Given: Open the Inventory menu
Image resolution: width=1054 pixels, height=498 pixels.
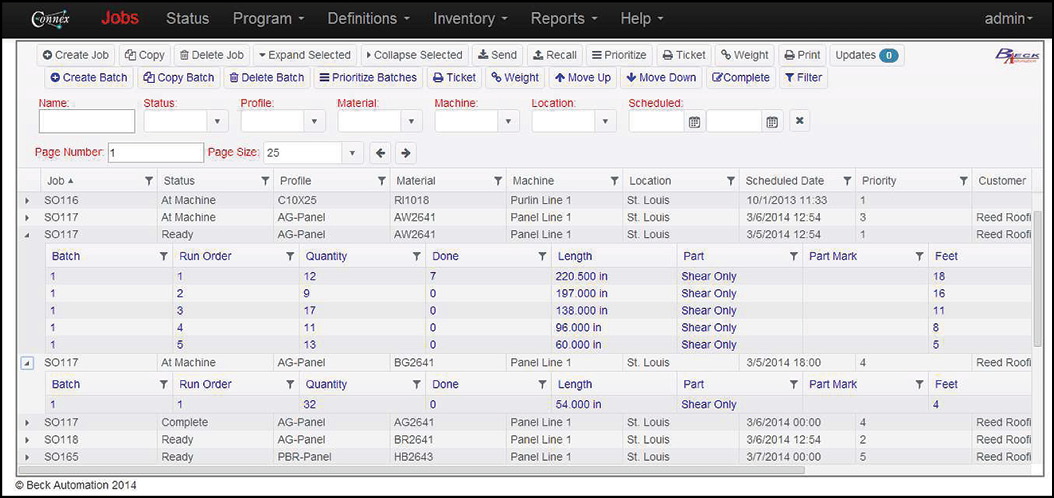Looking at the screenshot, I should coord(470,18).
